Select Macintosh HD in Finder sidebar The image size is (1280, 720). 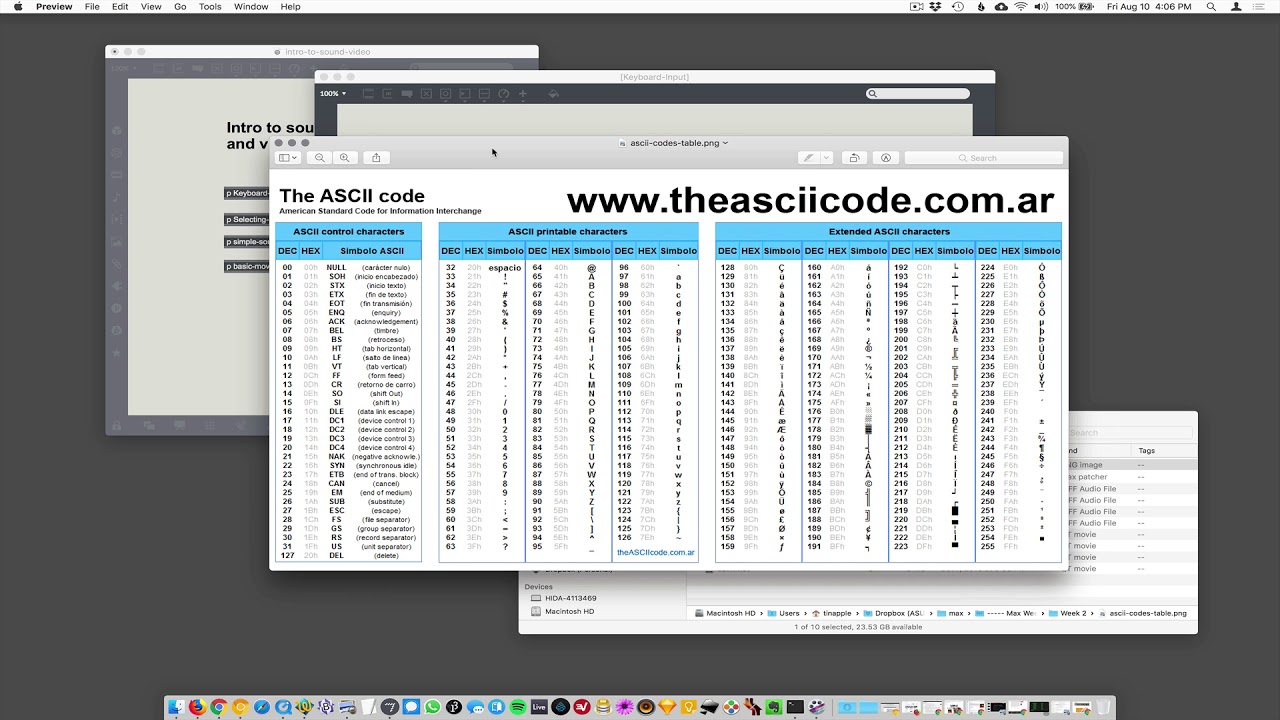pyautogui.click(x=569, y=611)
